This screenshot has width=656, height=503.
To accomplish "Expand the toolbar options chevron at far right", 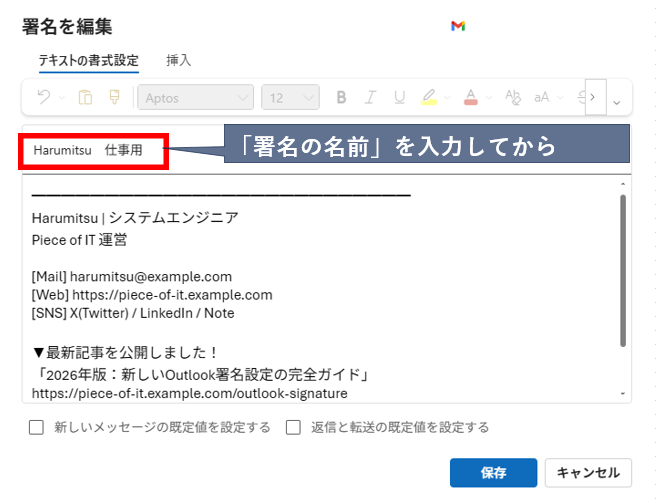I will 616,100.
